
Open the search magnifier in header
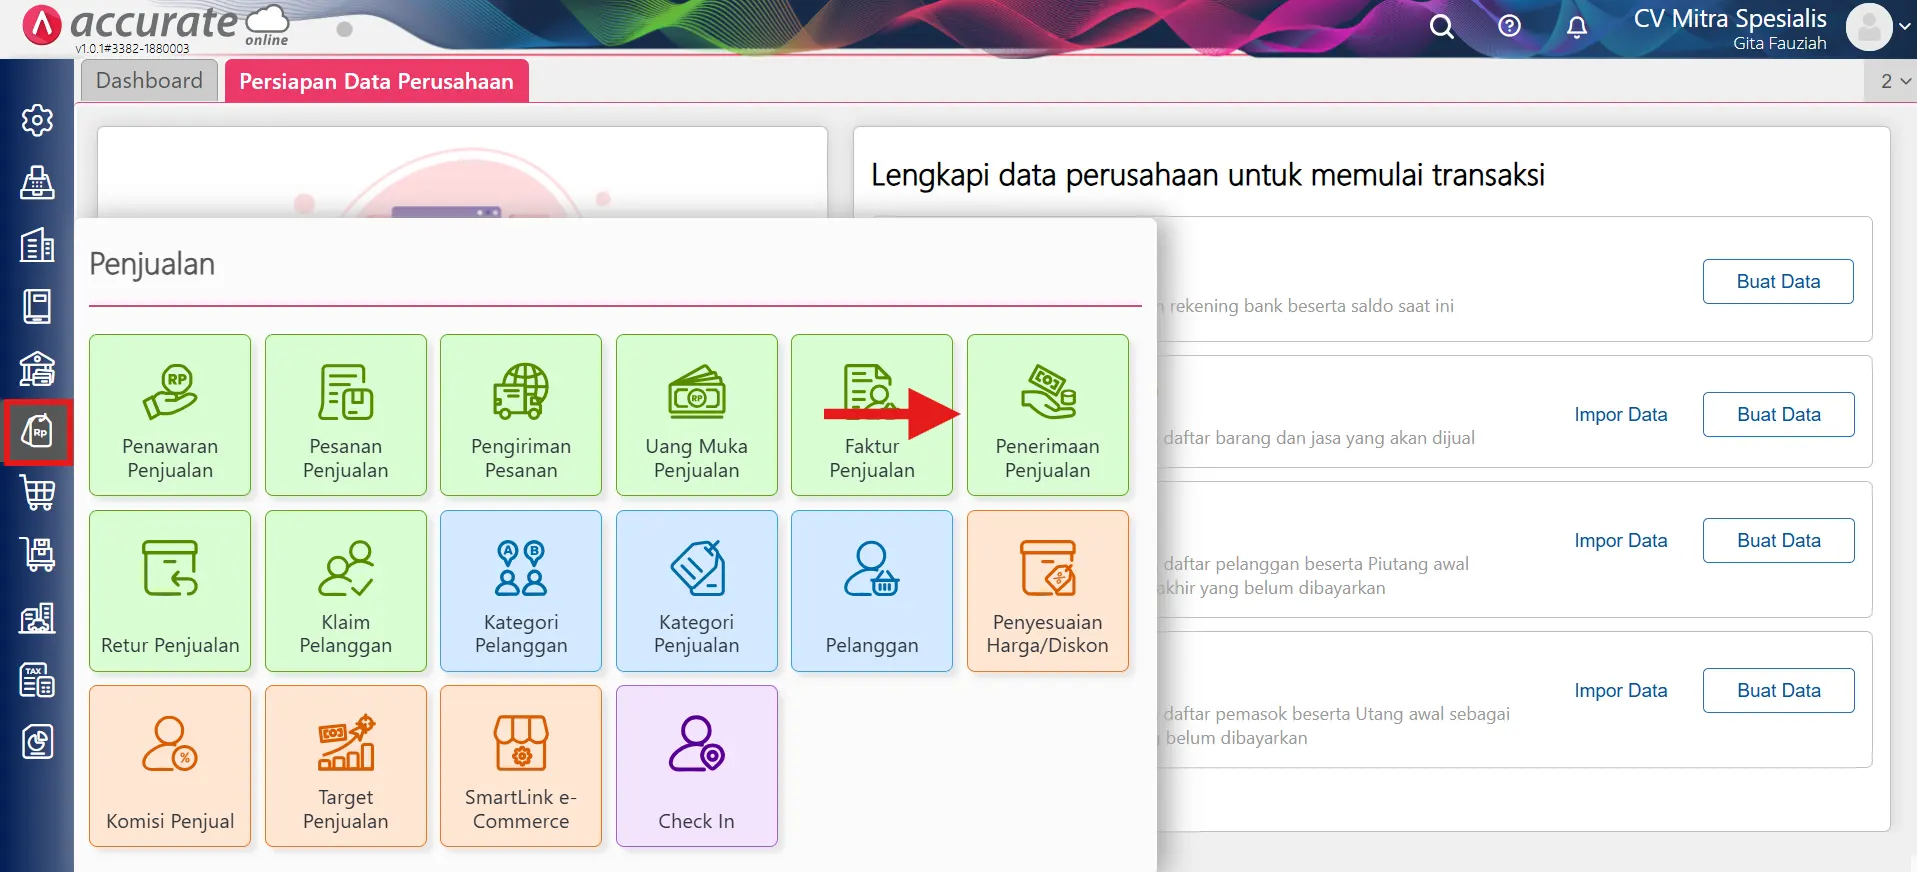(1441, 26)
